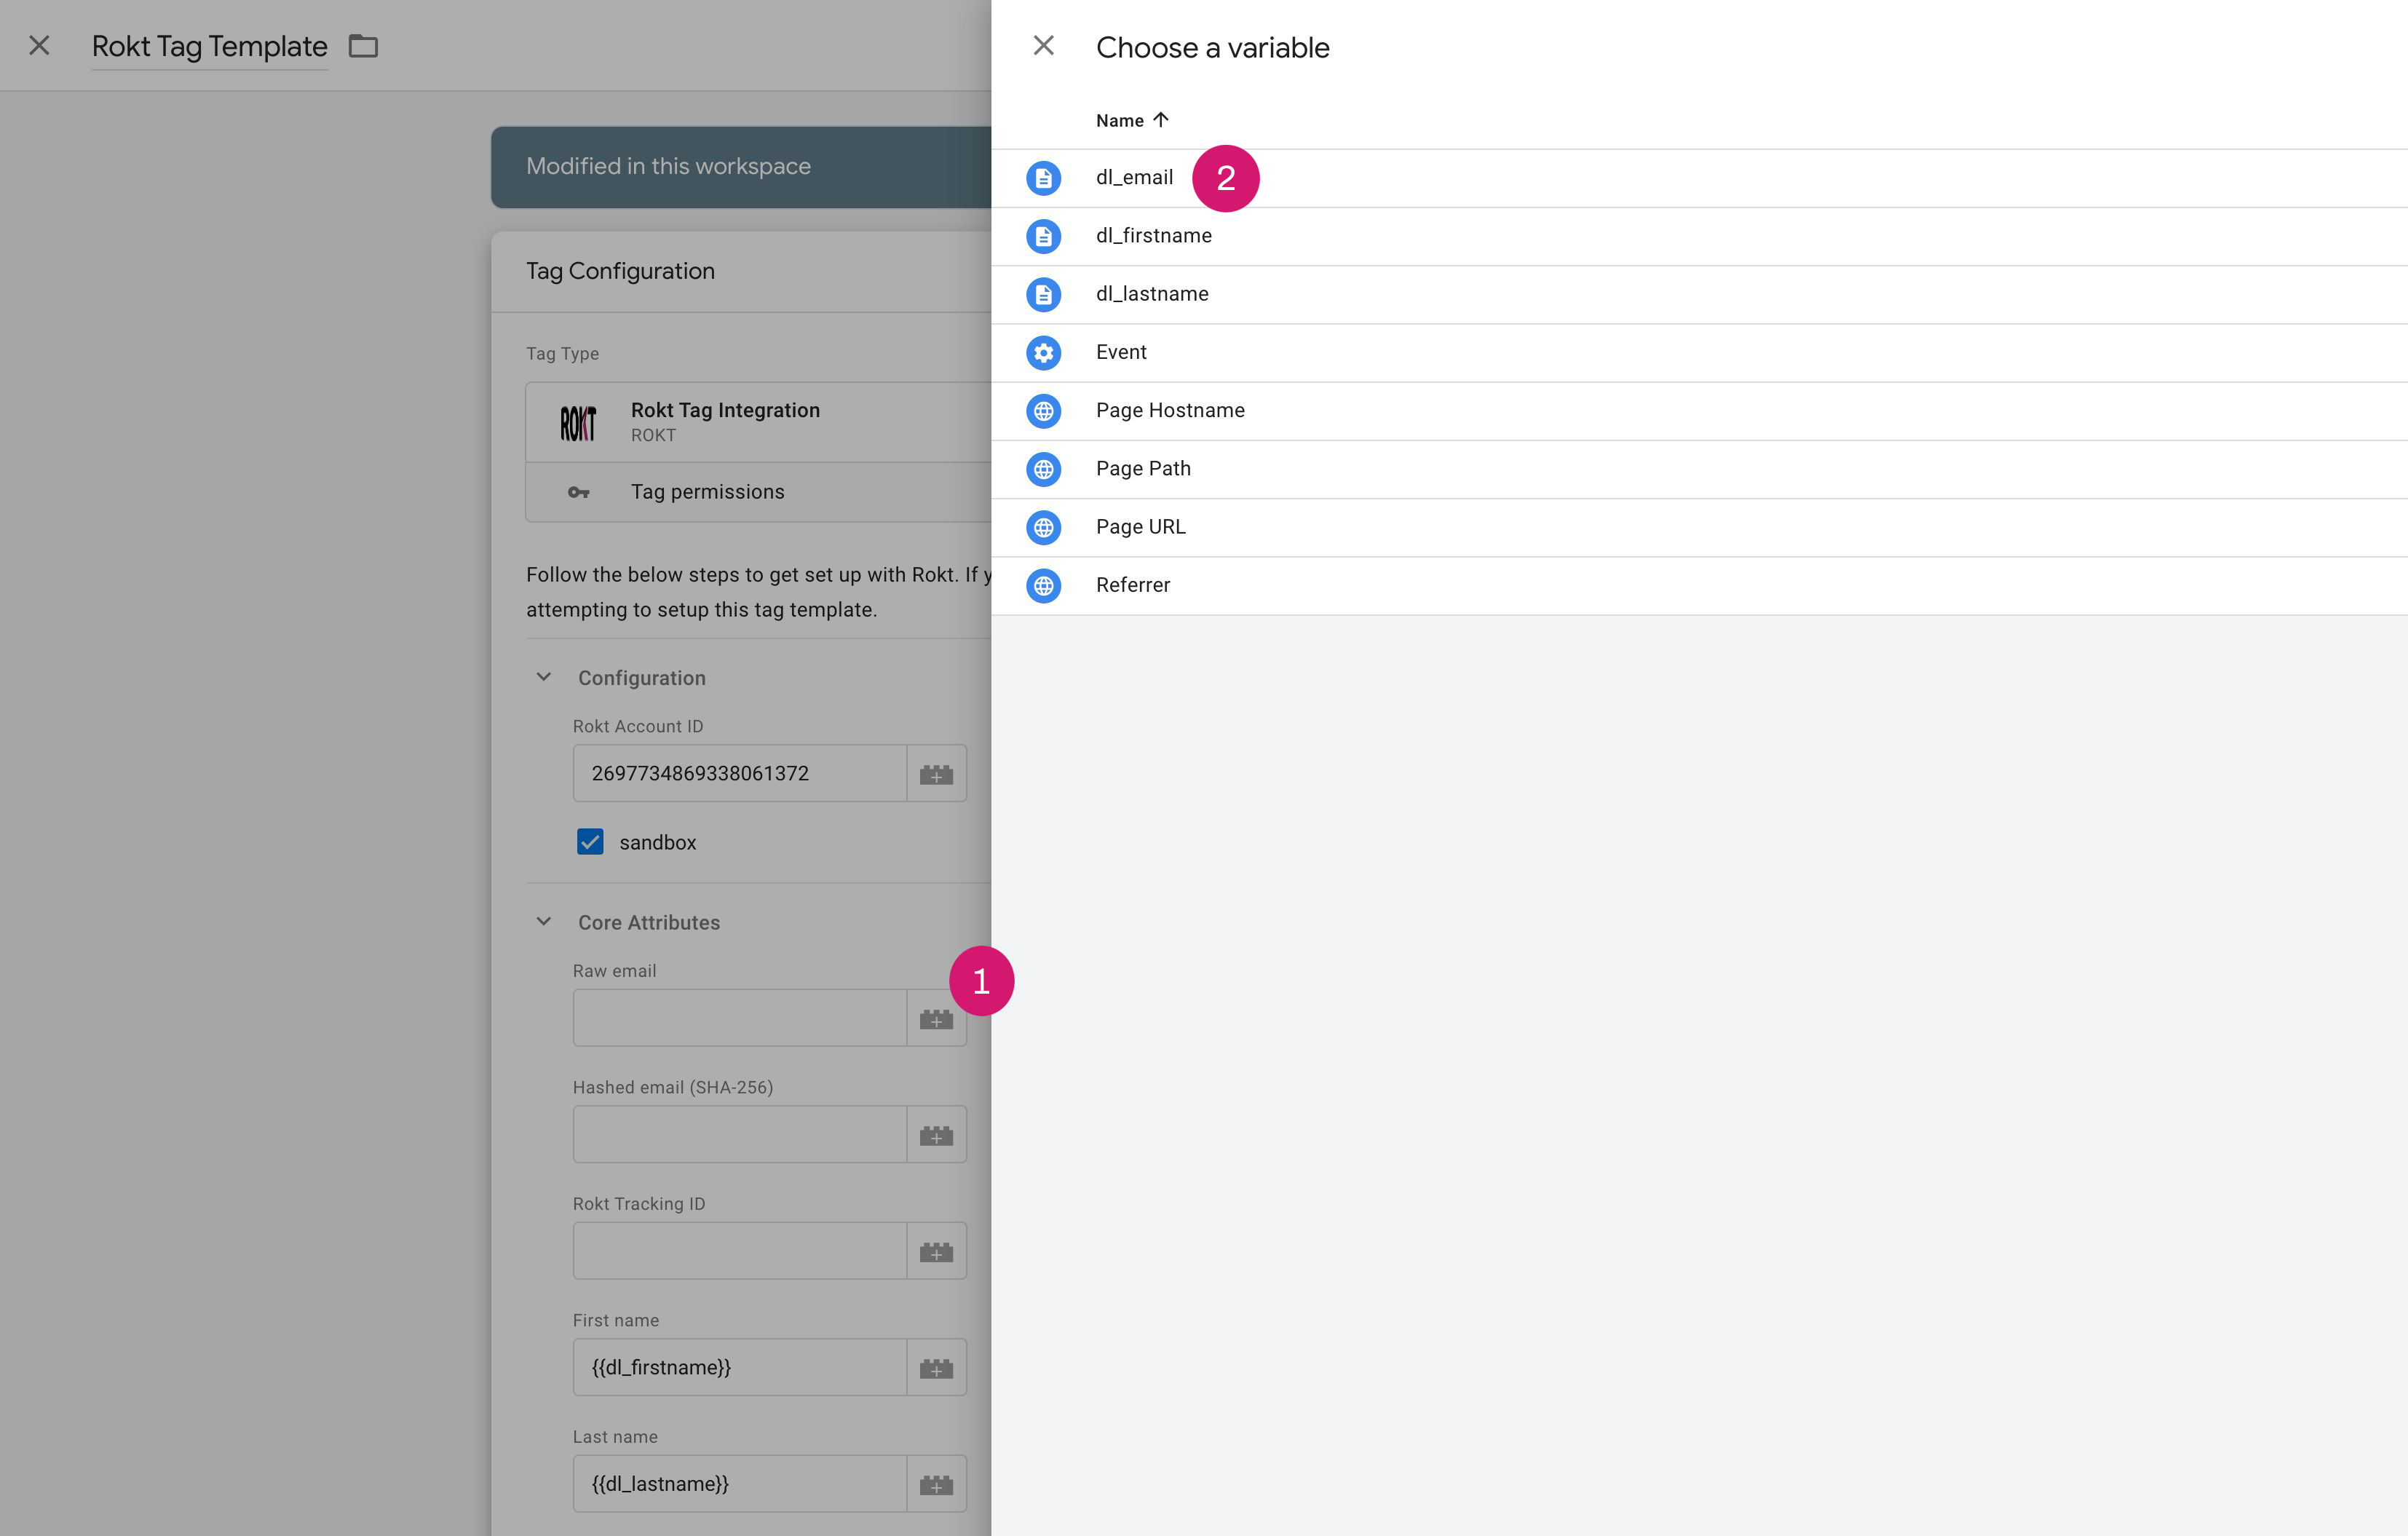Select the Page URL variable
This screenshot has width=2408, height=1536.
[x=1699, y=527]
